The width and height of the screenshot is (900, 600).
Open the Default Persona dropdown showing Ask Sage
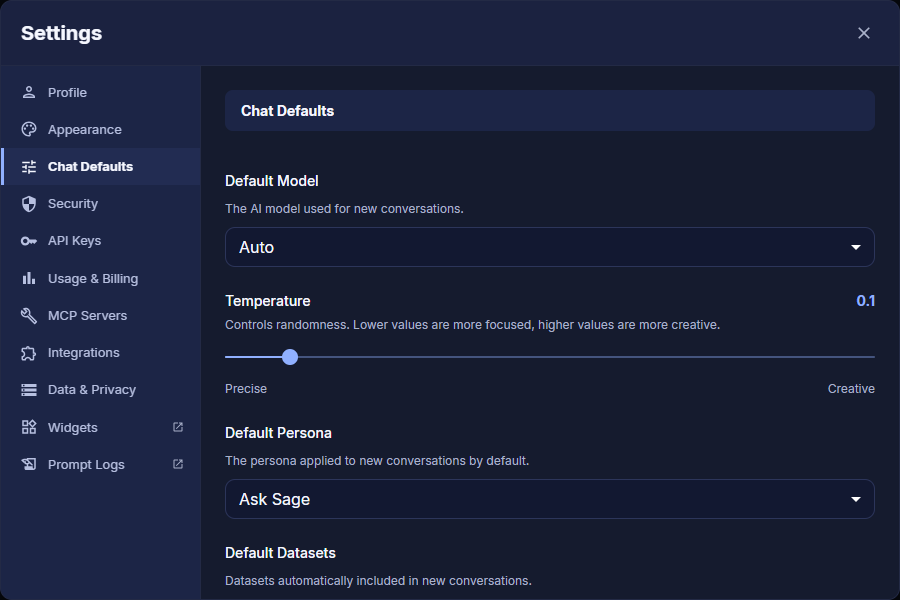[549, 499]
